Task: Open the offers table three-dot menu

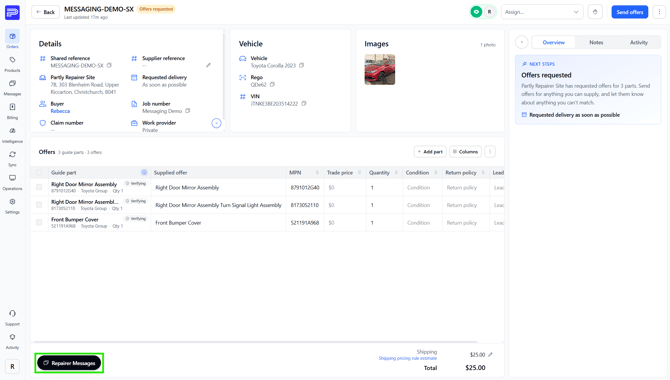Action: pos(490,151)
